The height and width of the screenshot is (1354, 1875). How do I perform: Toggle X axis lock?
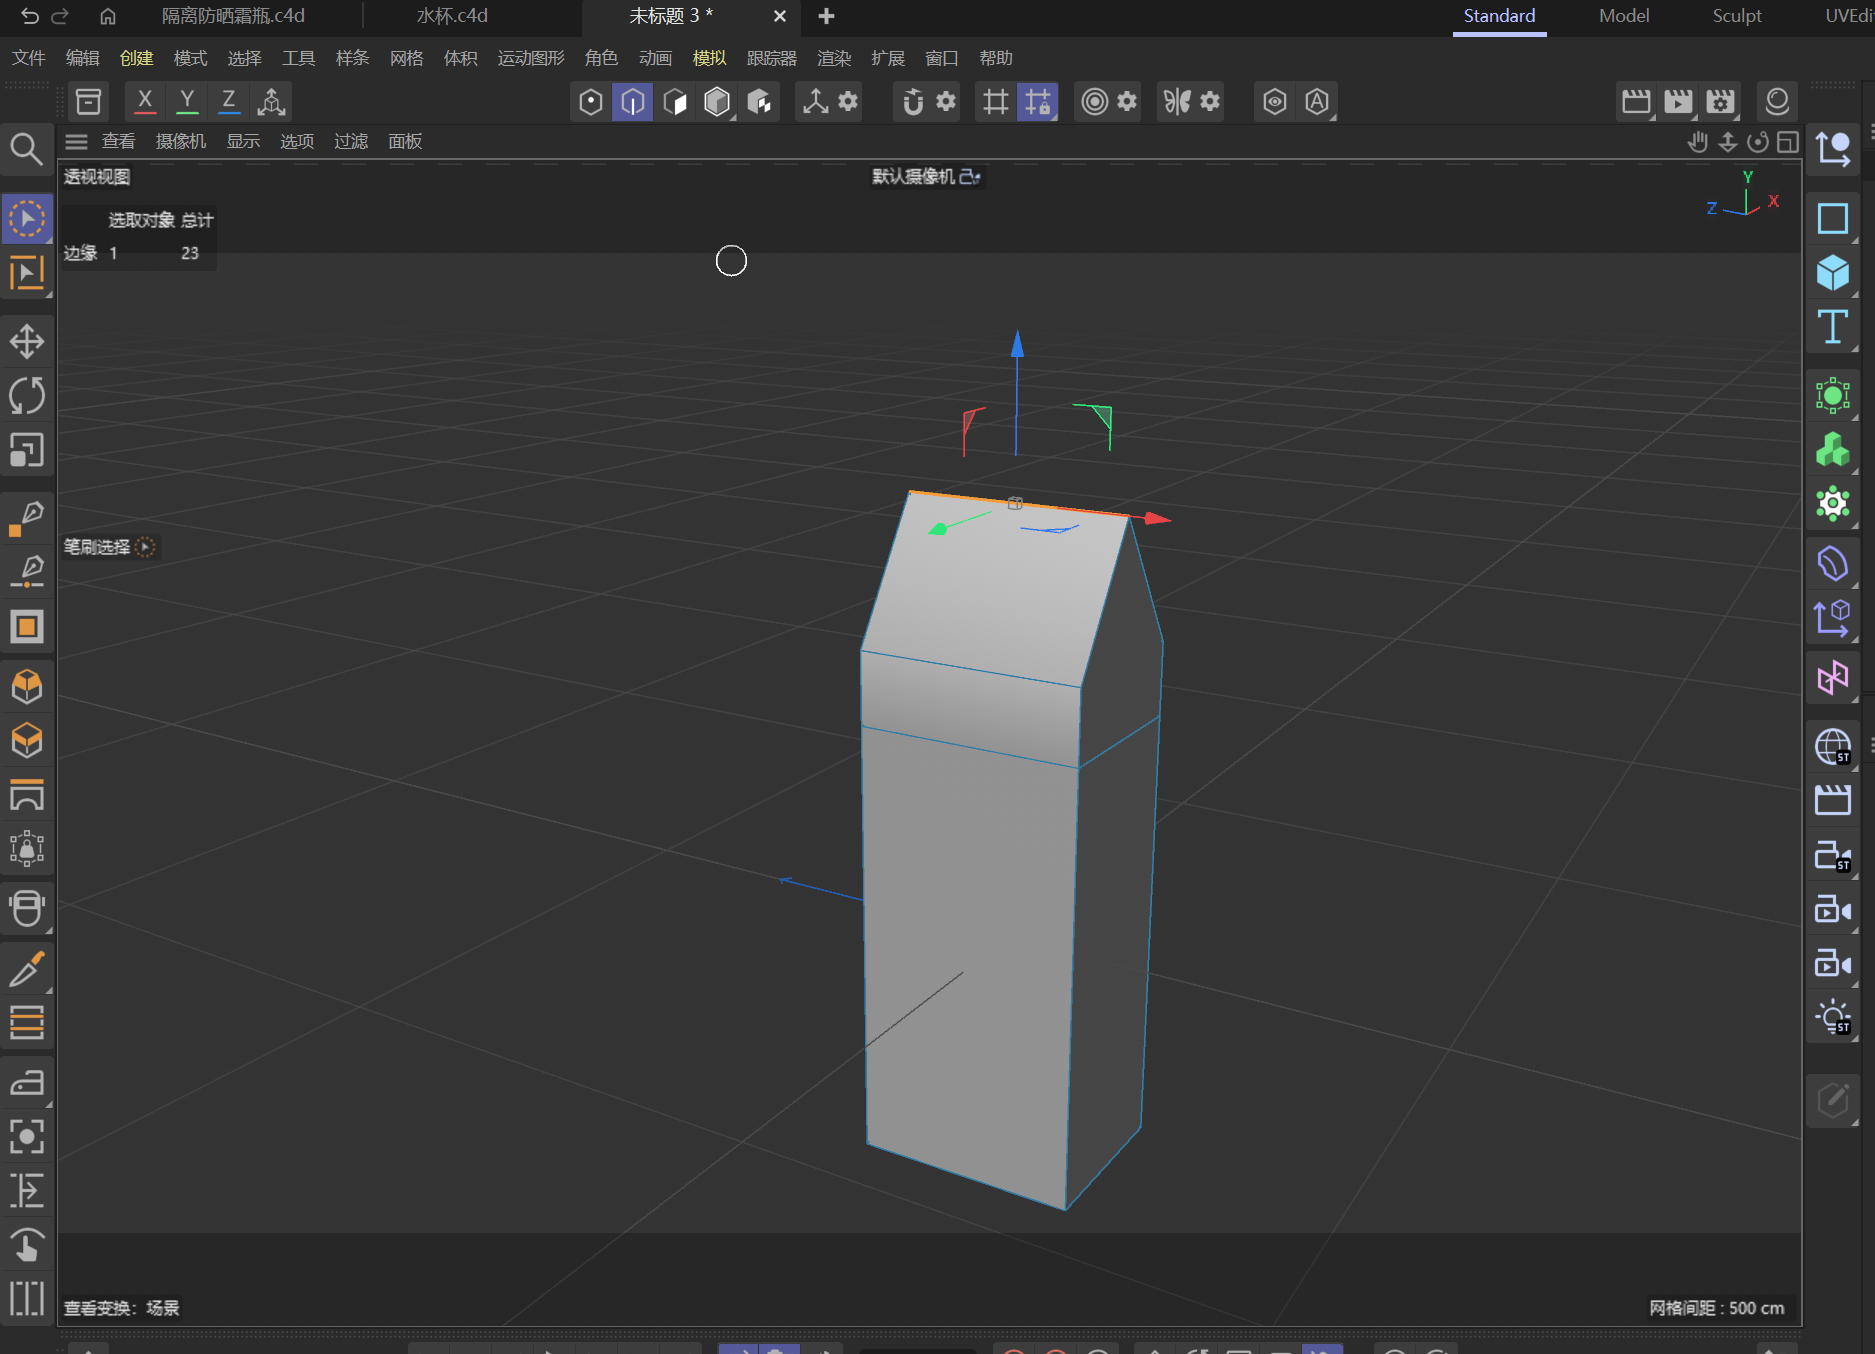[x=145, y=101]
